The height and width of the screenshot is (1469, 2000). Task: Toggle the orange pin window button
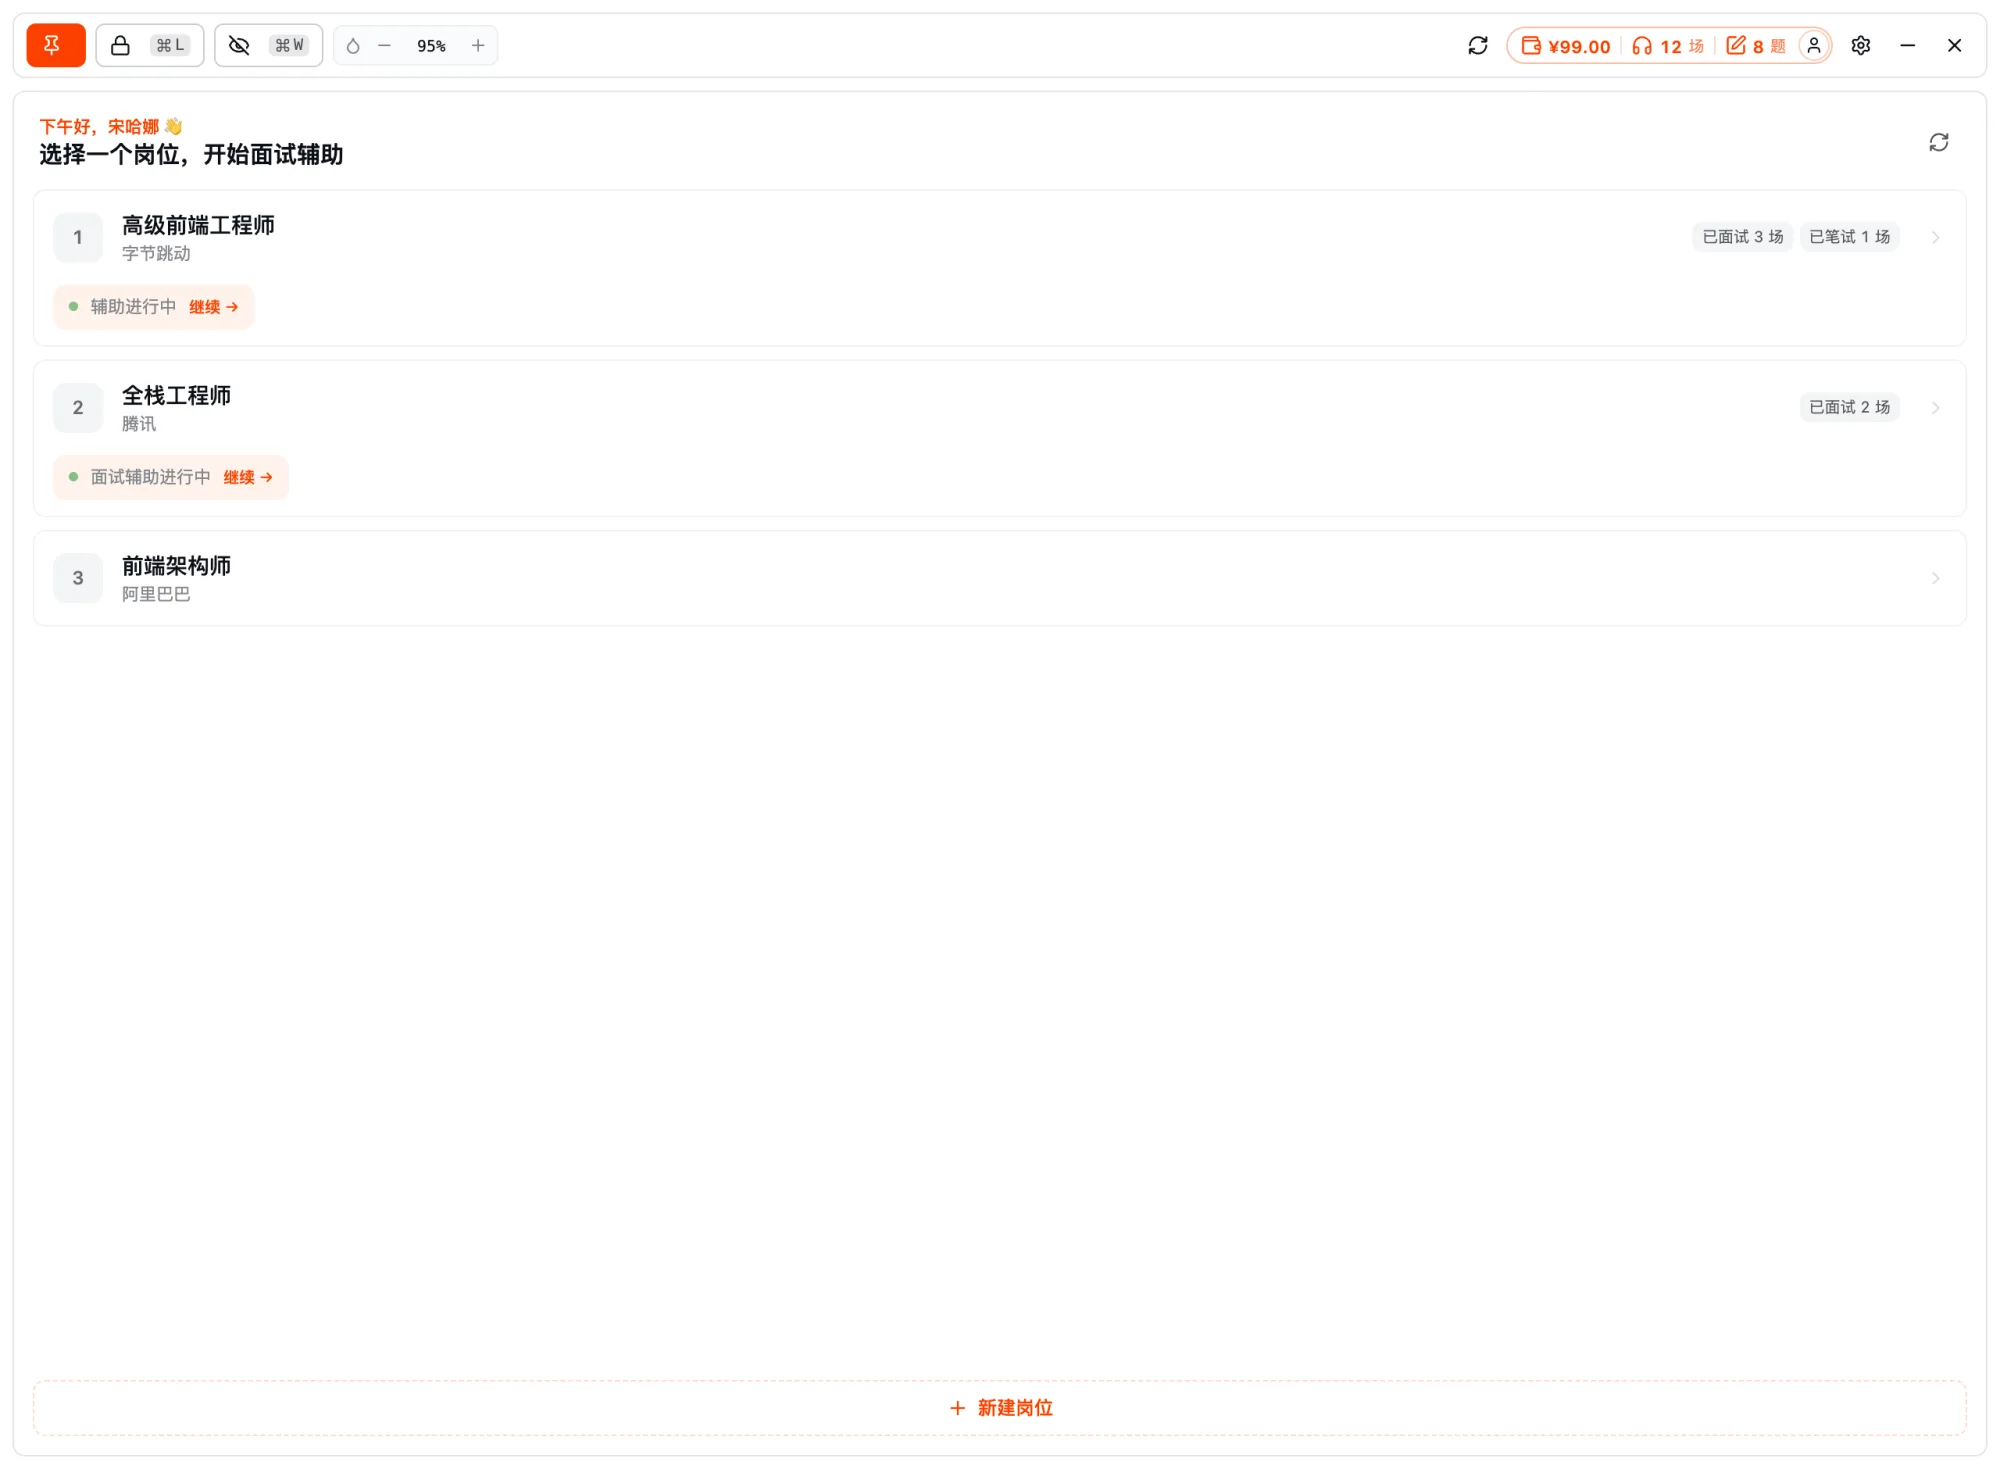pyautogui.click(x=56, y=45)
